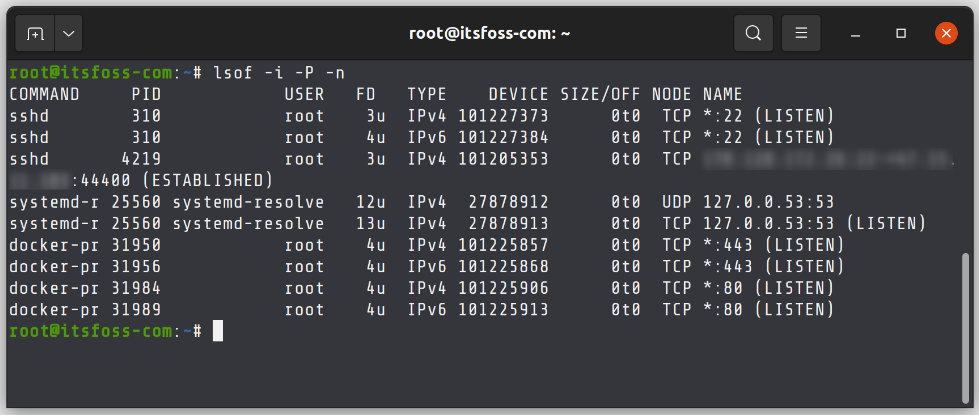Image resolution: width=979 pixels, height=415 pixels.
Task: Click the lsof -i -P -n command text
Action: [x=278, y=73]
